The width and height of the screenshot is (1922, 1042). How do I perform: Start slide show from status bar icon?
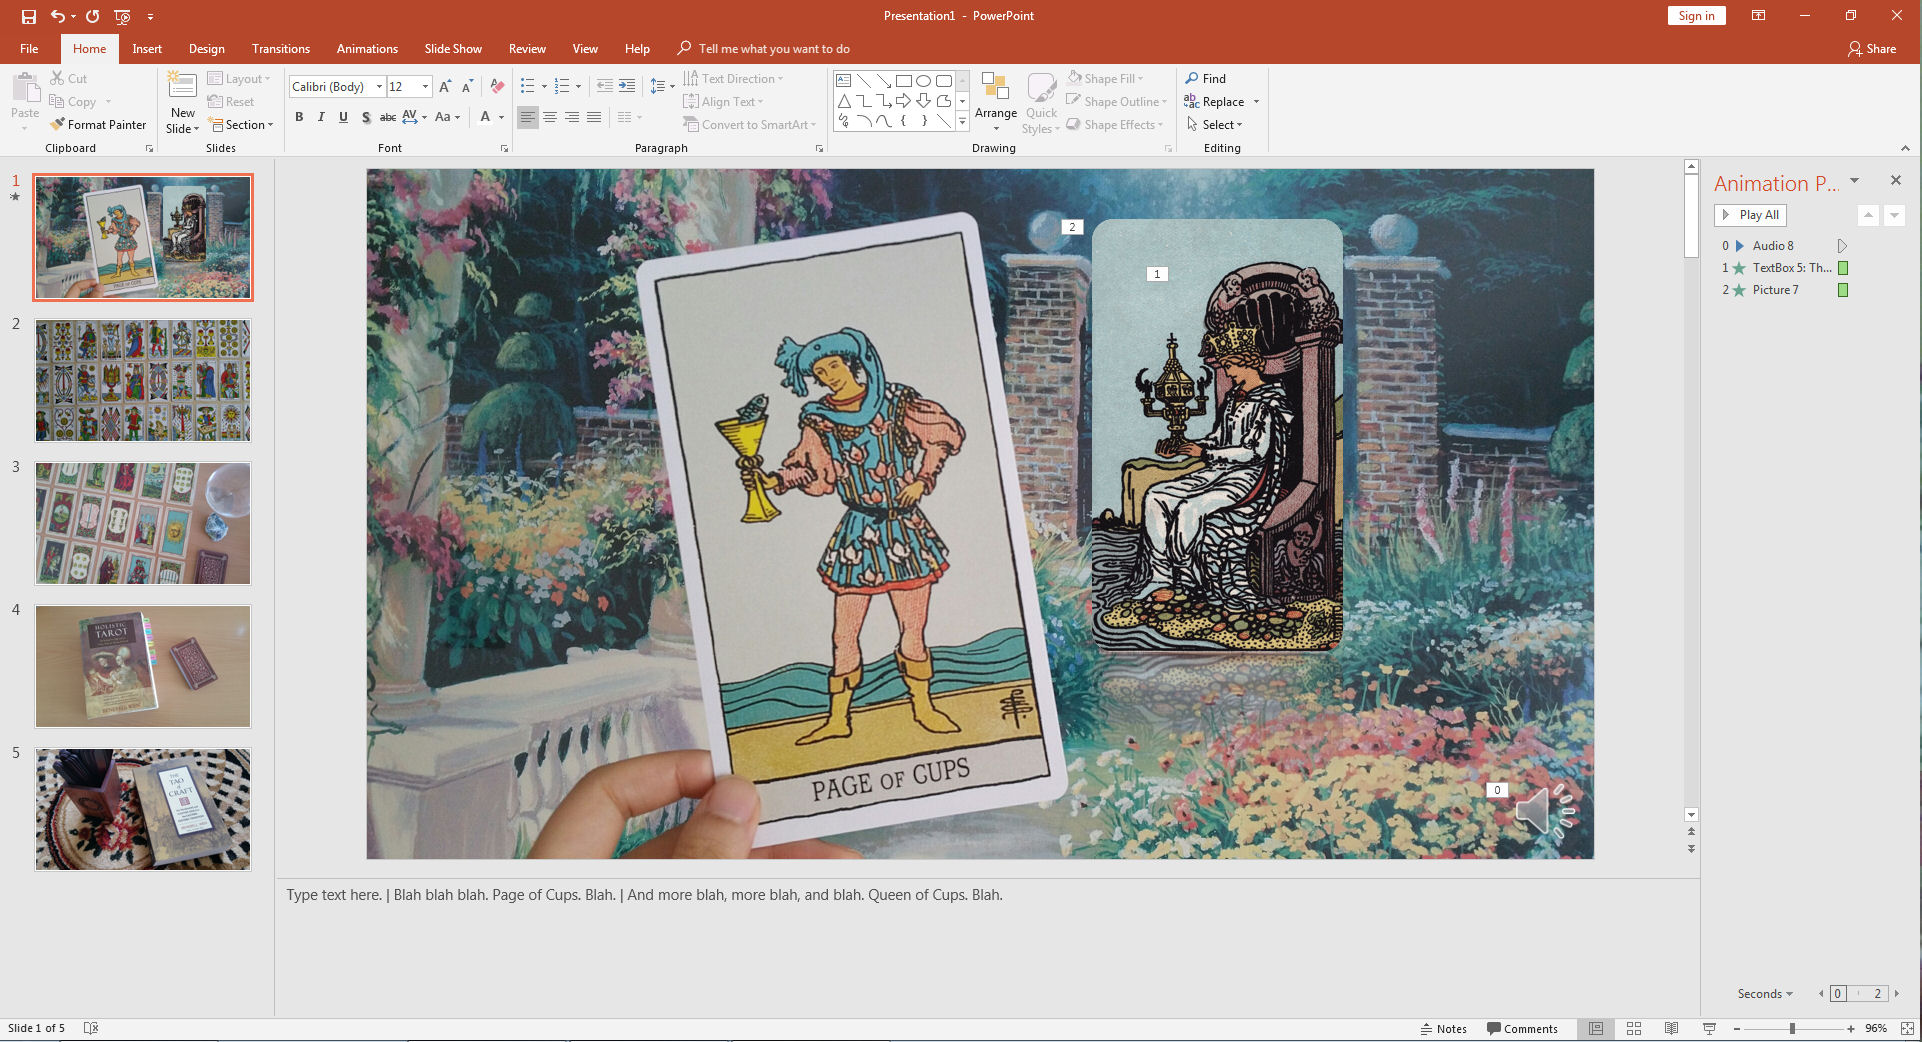(x=1709, y=1028)
